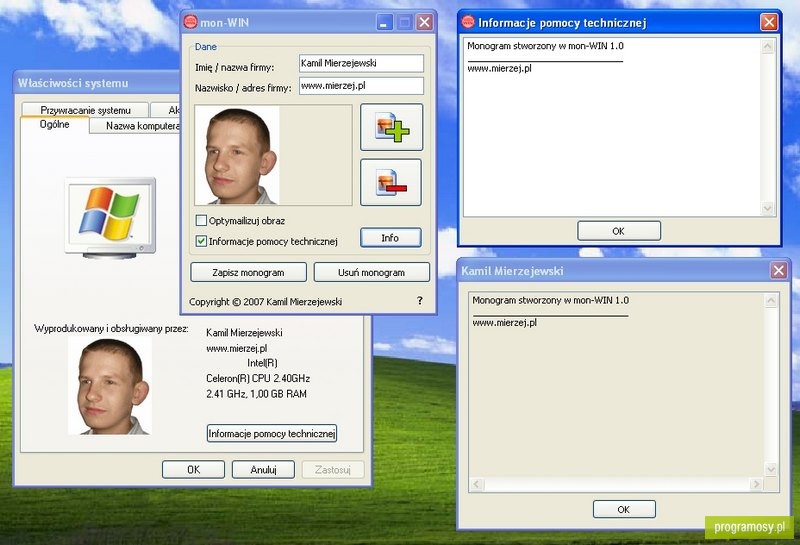Open Informacje pomocy technicznej button in system properties
This screenshot has height=545, width=800.
272,433
